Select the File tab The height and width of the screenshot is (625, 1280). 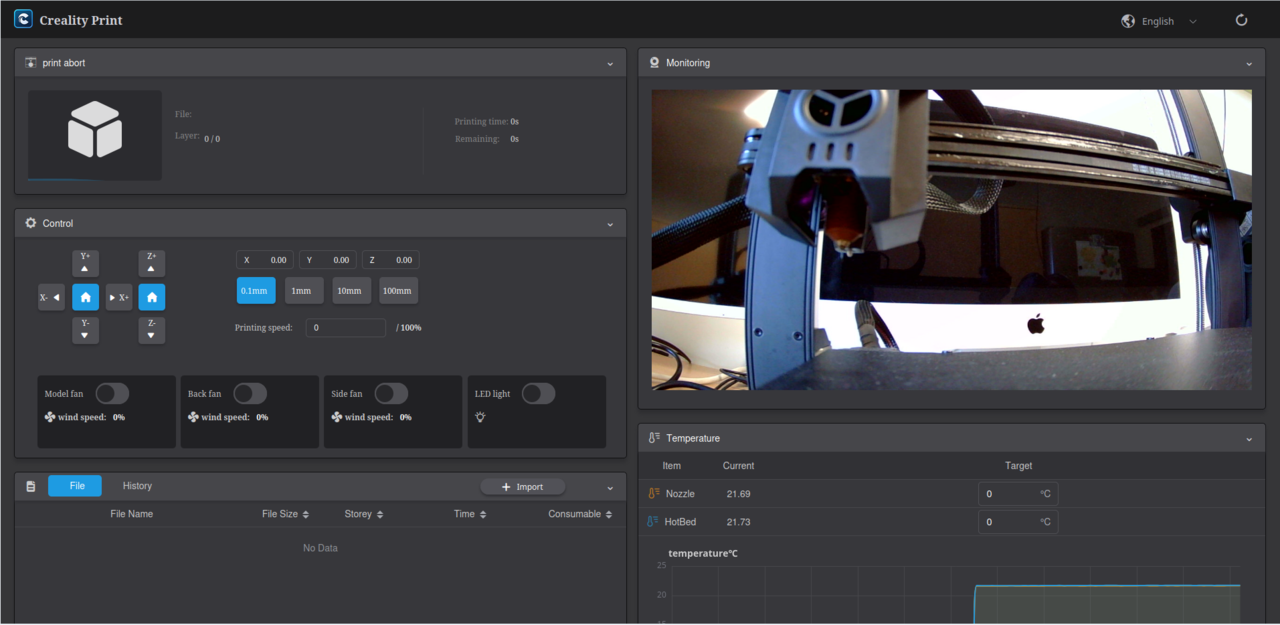click(75, 486)
